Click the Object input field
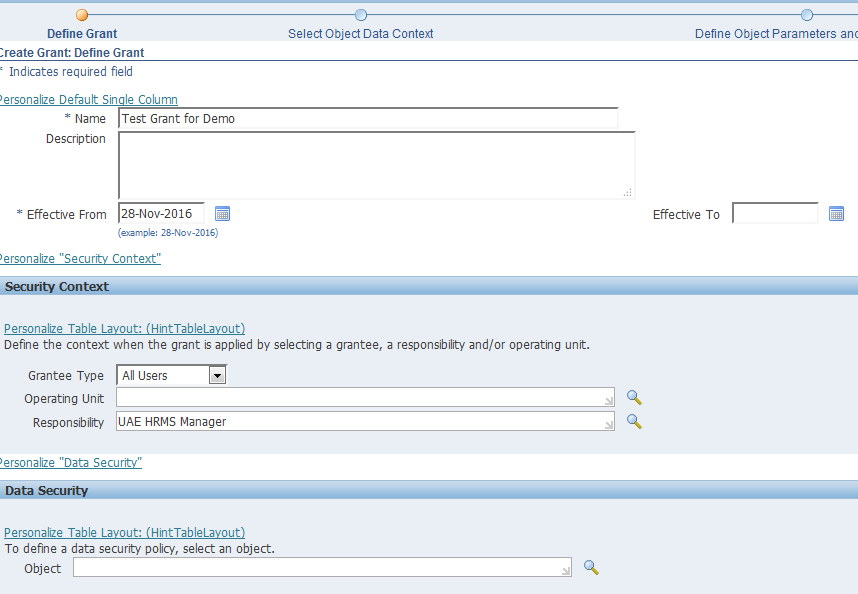 [x=322, y=567]
